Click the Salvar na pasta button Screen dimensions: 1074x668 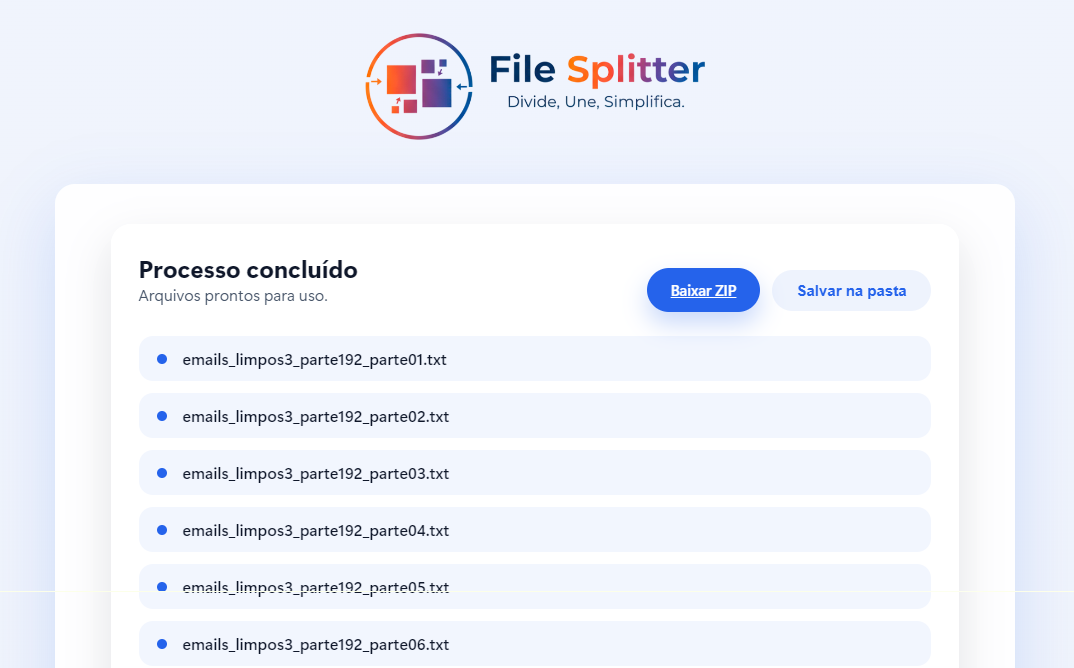(851, 289)
